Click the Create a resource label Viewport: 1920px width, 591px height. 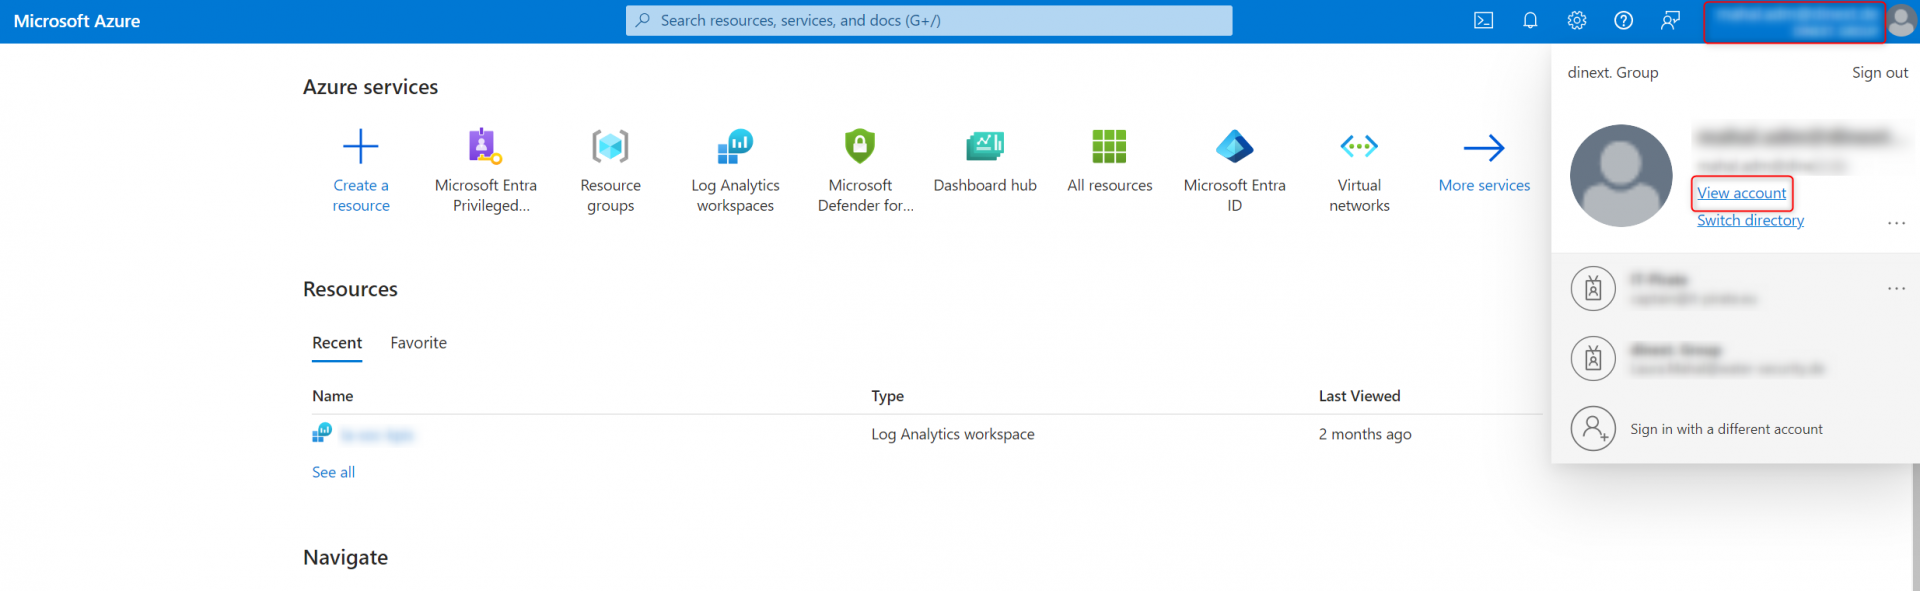[361, 195]
